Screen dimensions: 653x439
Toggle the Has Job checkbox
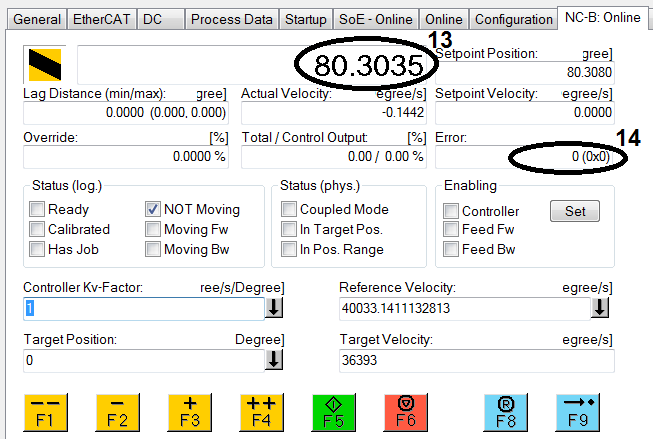click(37, 249)
